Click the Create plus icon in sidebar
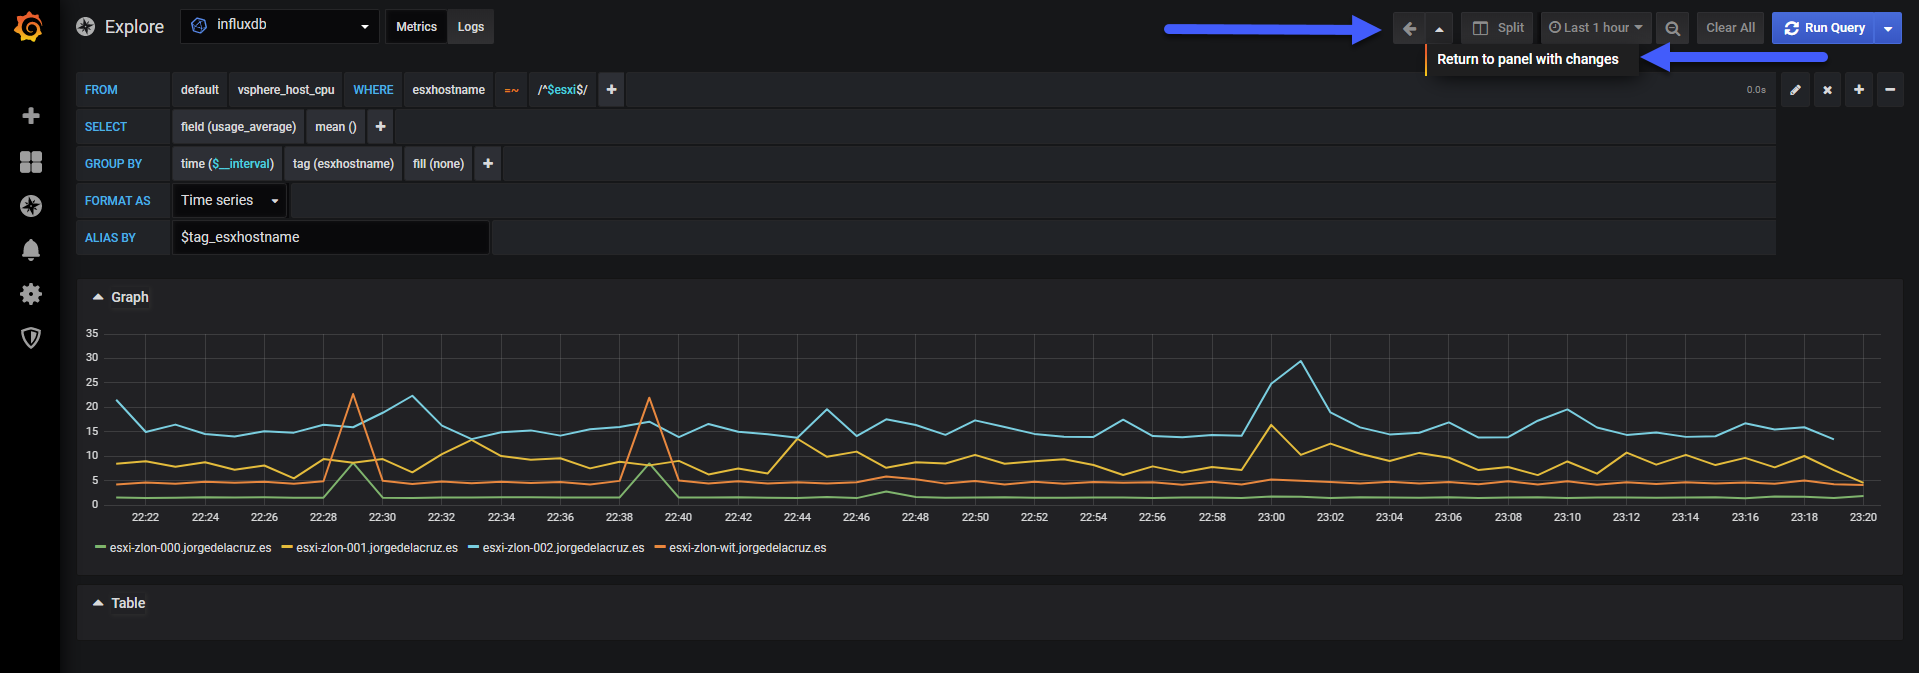 31,116
